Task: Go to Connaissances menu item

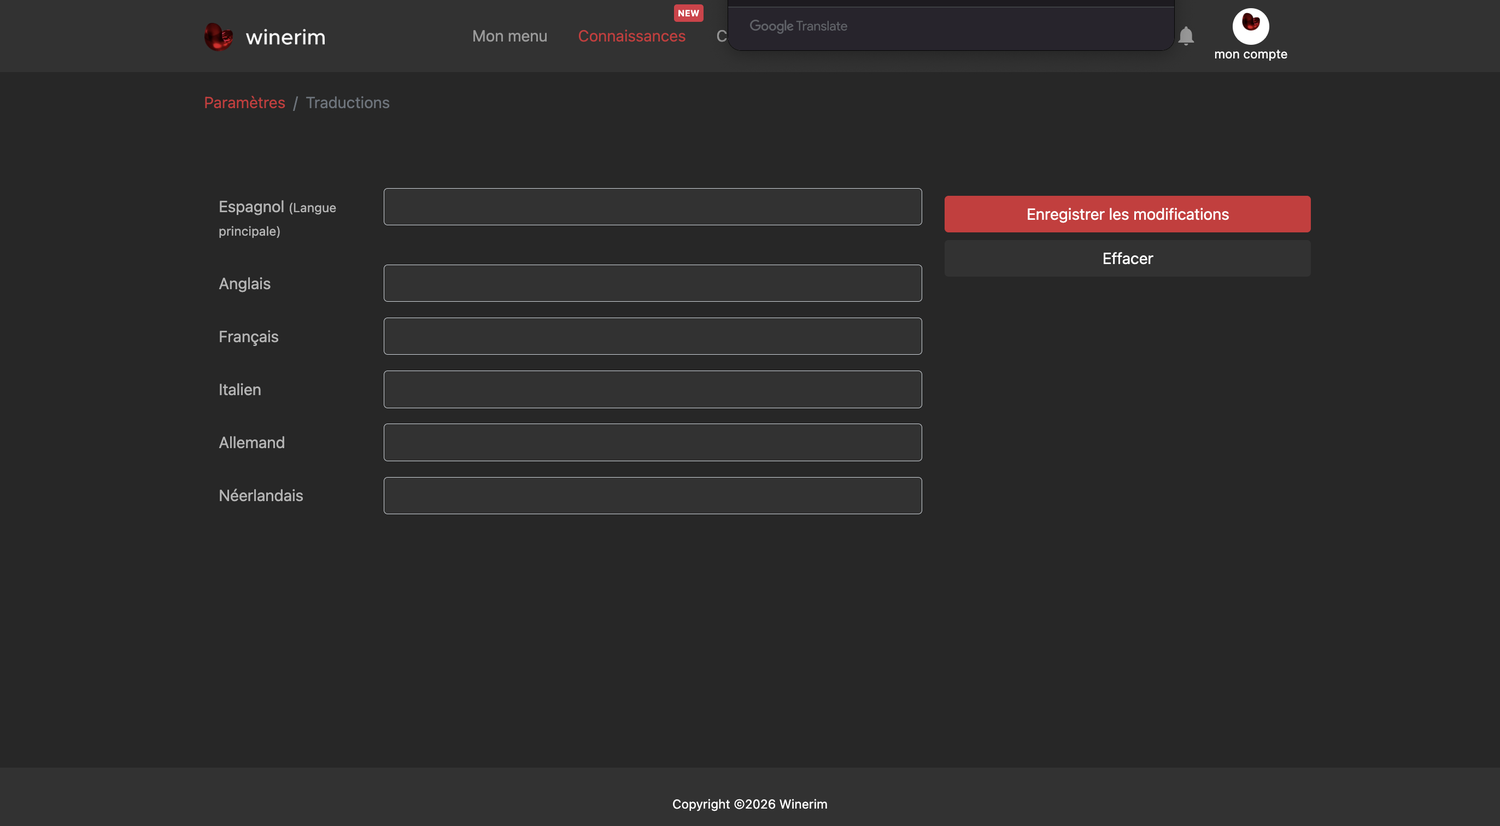Action: 632,36
